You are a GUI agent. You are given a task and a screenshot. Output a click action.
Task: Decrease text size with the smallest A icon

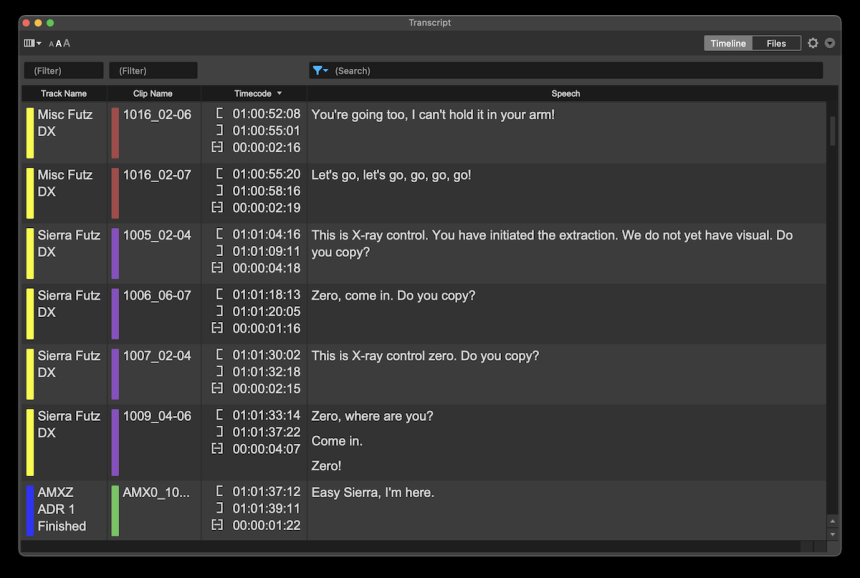51,44
